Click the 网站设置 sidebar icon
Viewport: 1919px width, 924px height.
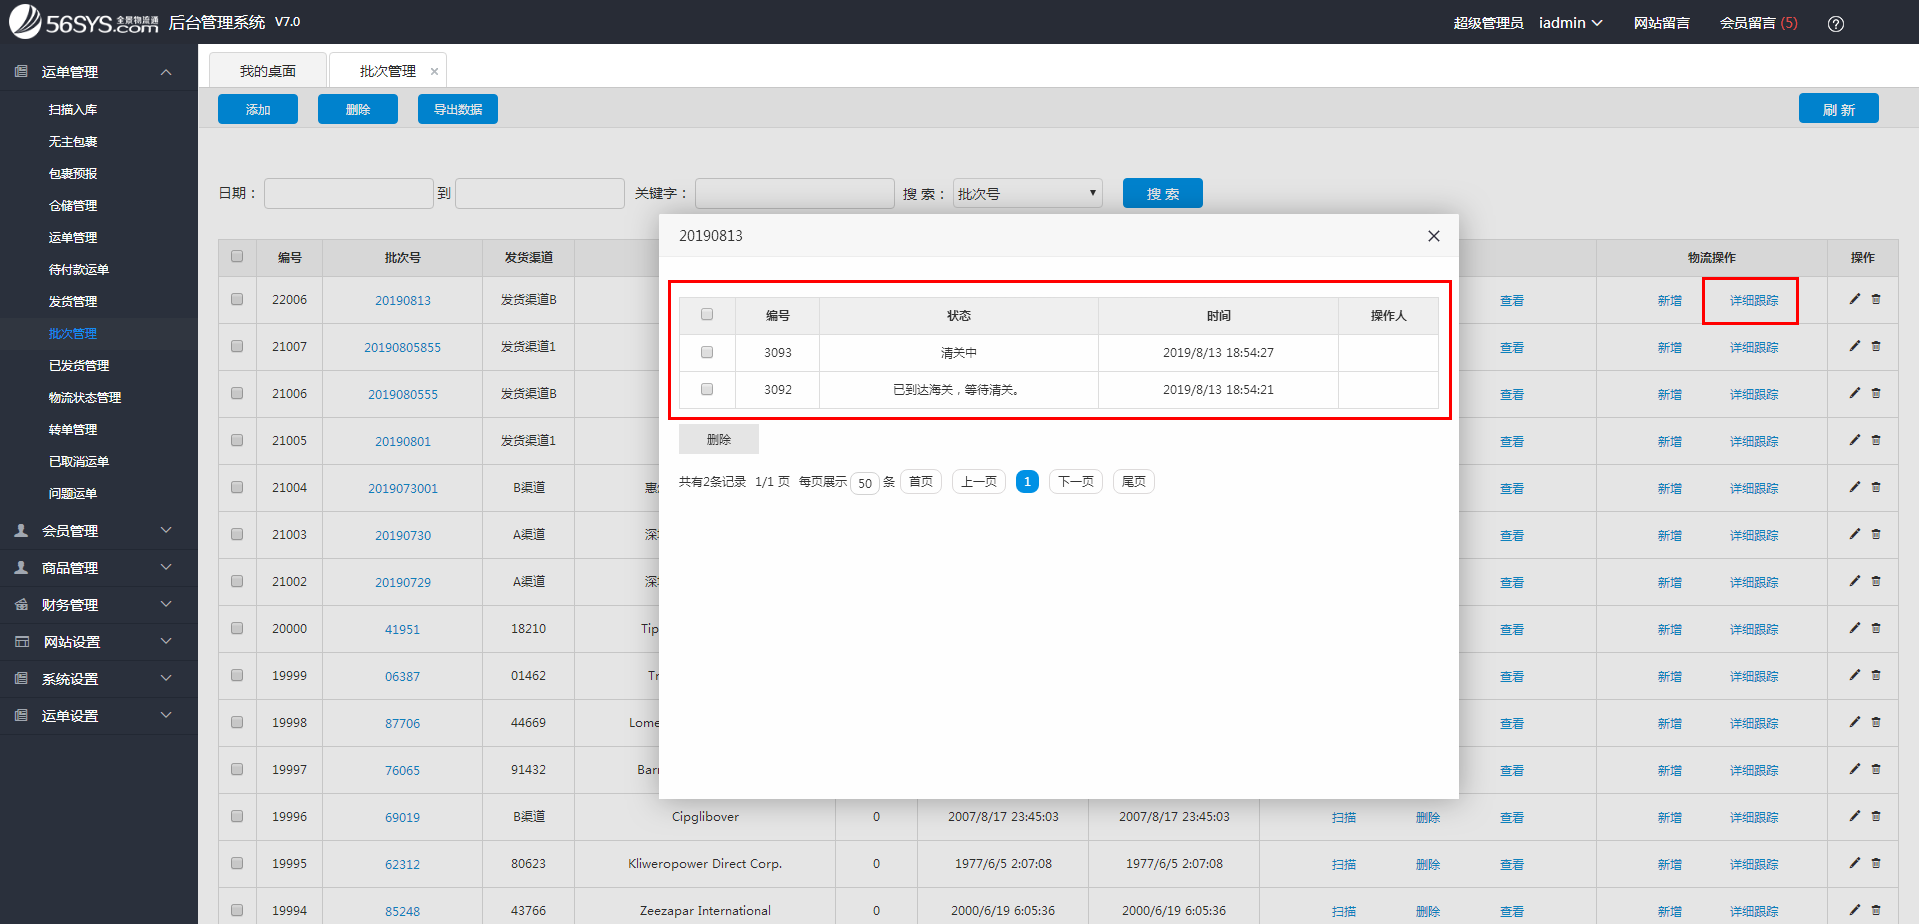pos(20,641)
